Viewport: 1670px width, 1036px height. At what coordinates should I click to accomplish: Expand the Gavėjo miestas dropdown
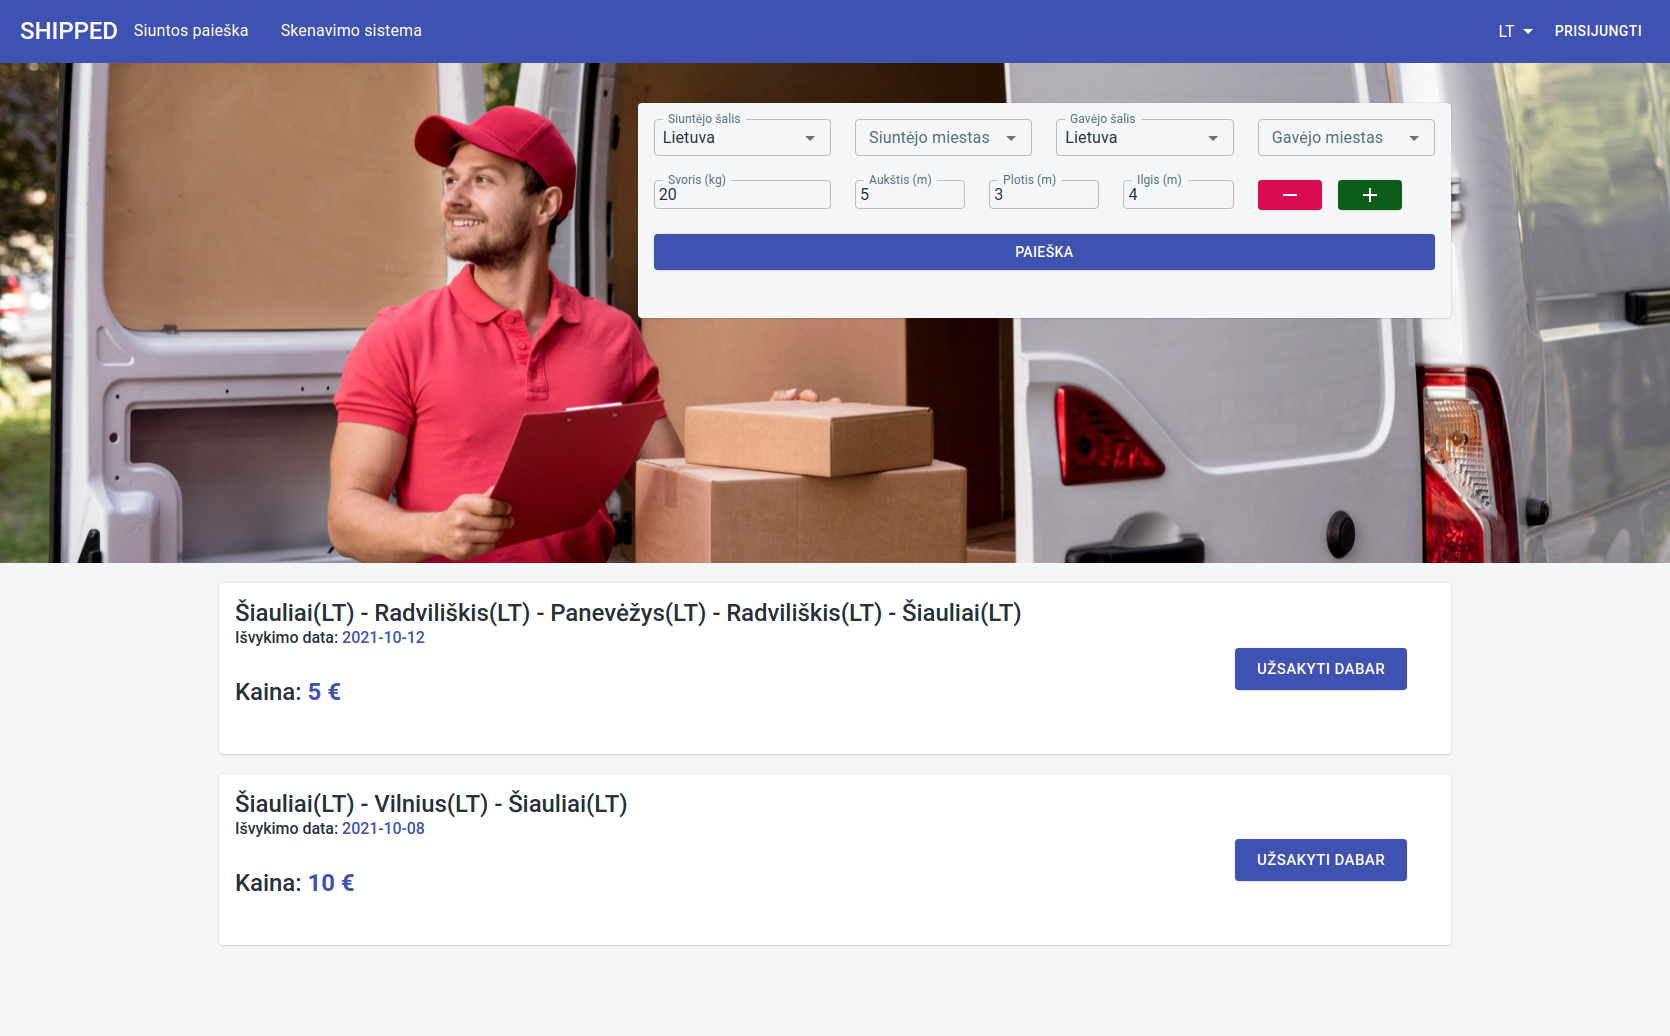coord(1345,138)
